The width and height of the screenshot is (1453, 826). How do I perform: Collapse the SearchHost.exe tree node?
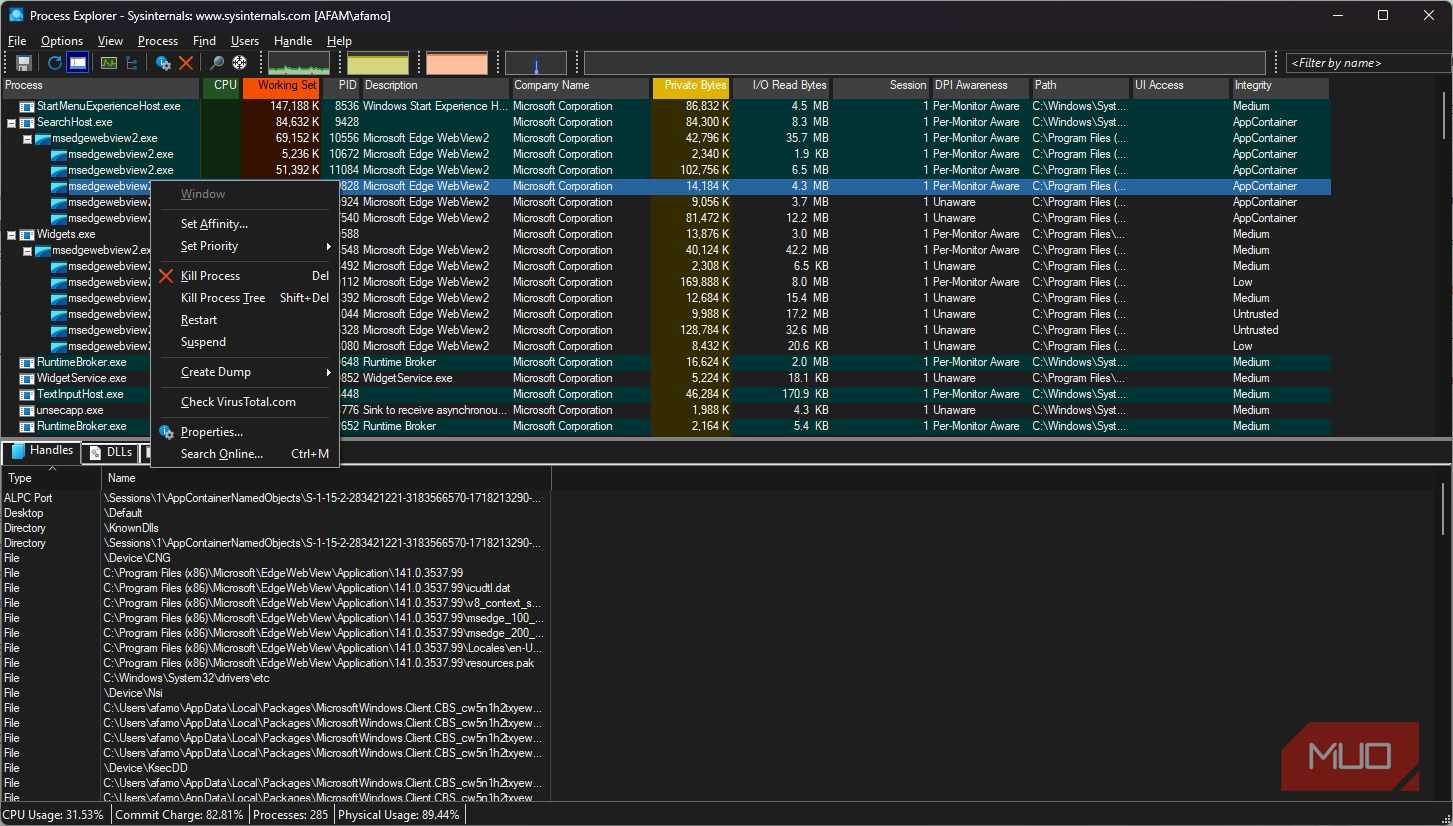click(11, 122)
